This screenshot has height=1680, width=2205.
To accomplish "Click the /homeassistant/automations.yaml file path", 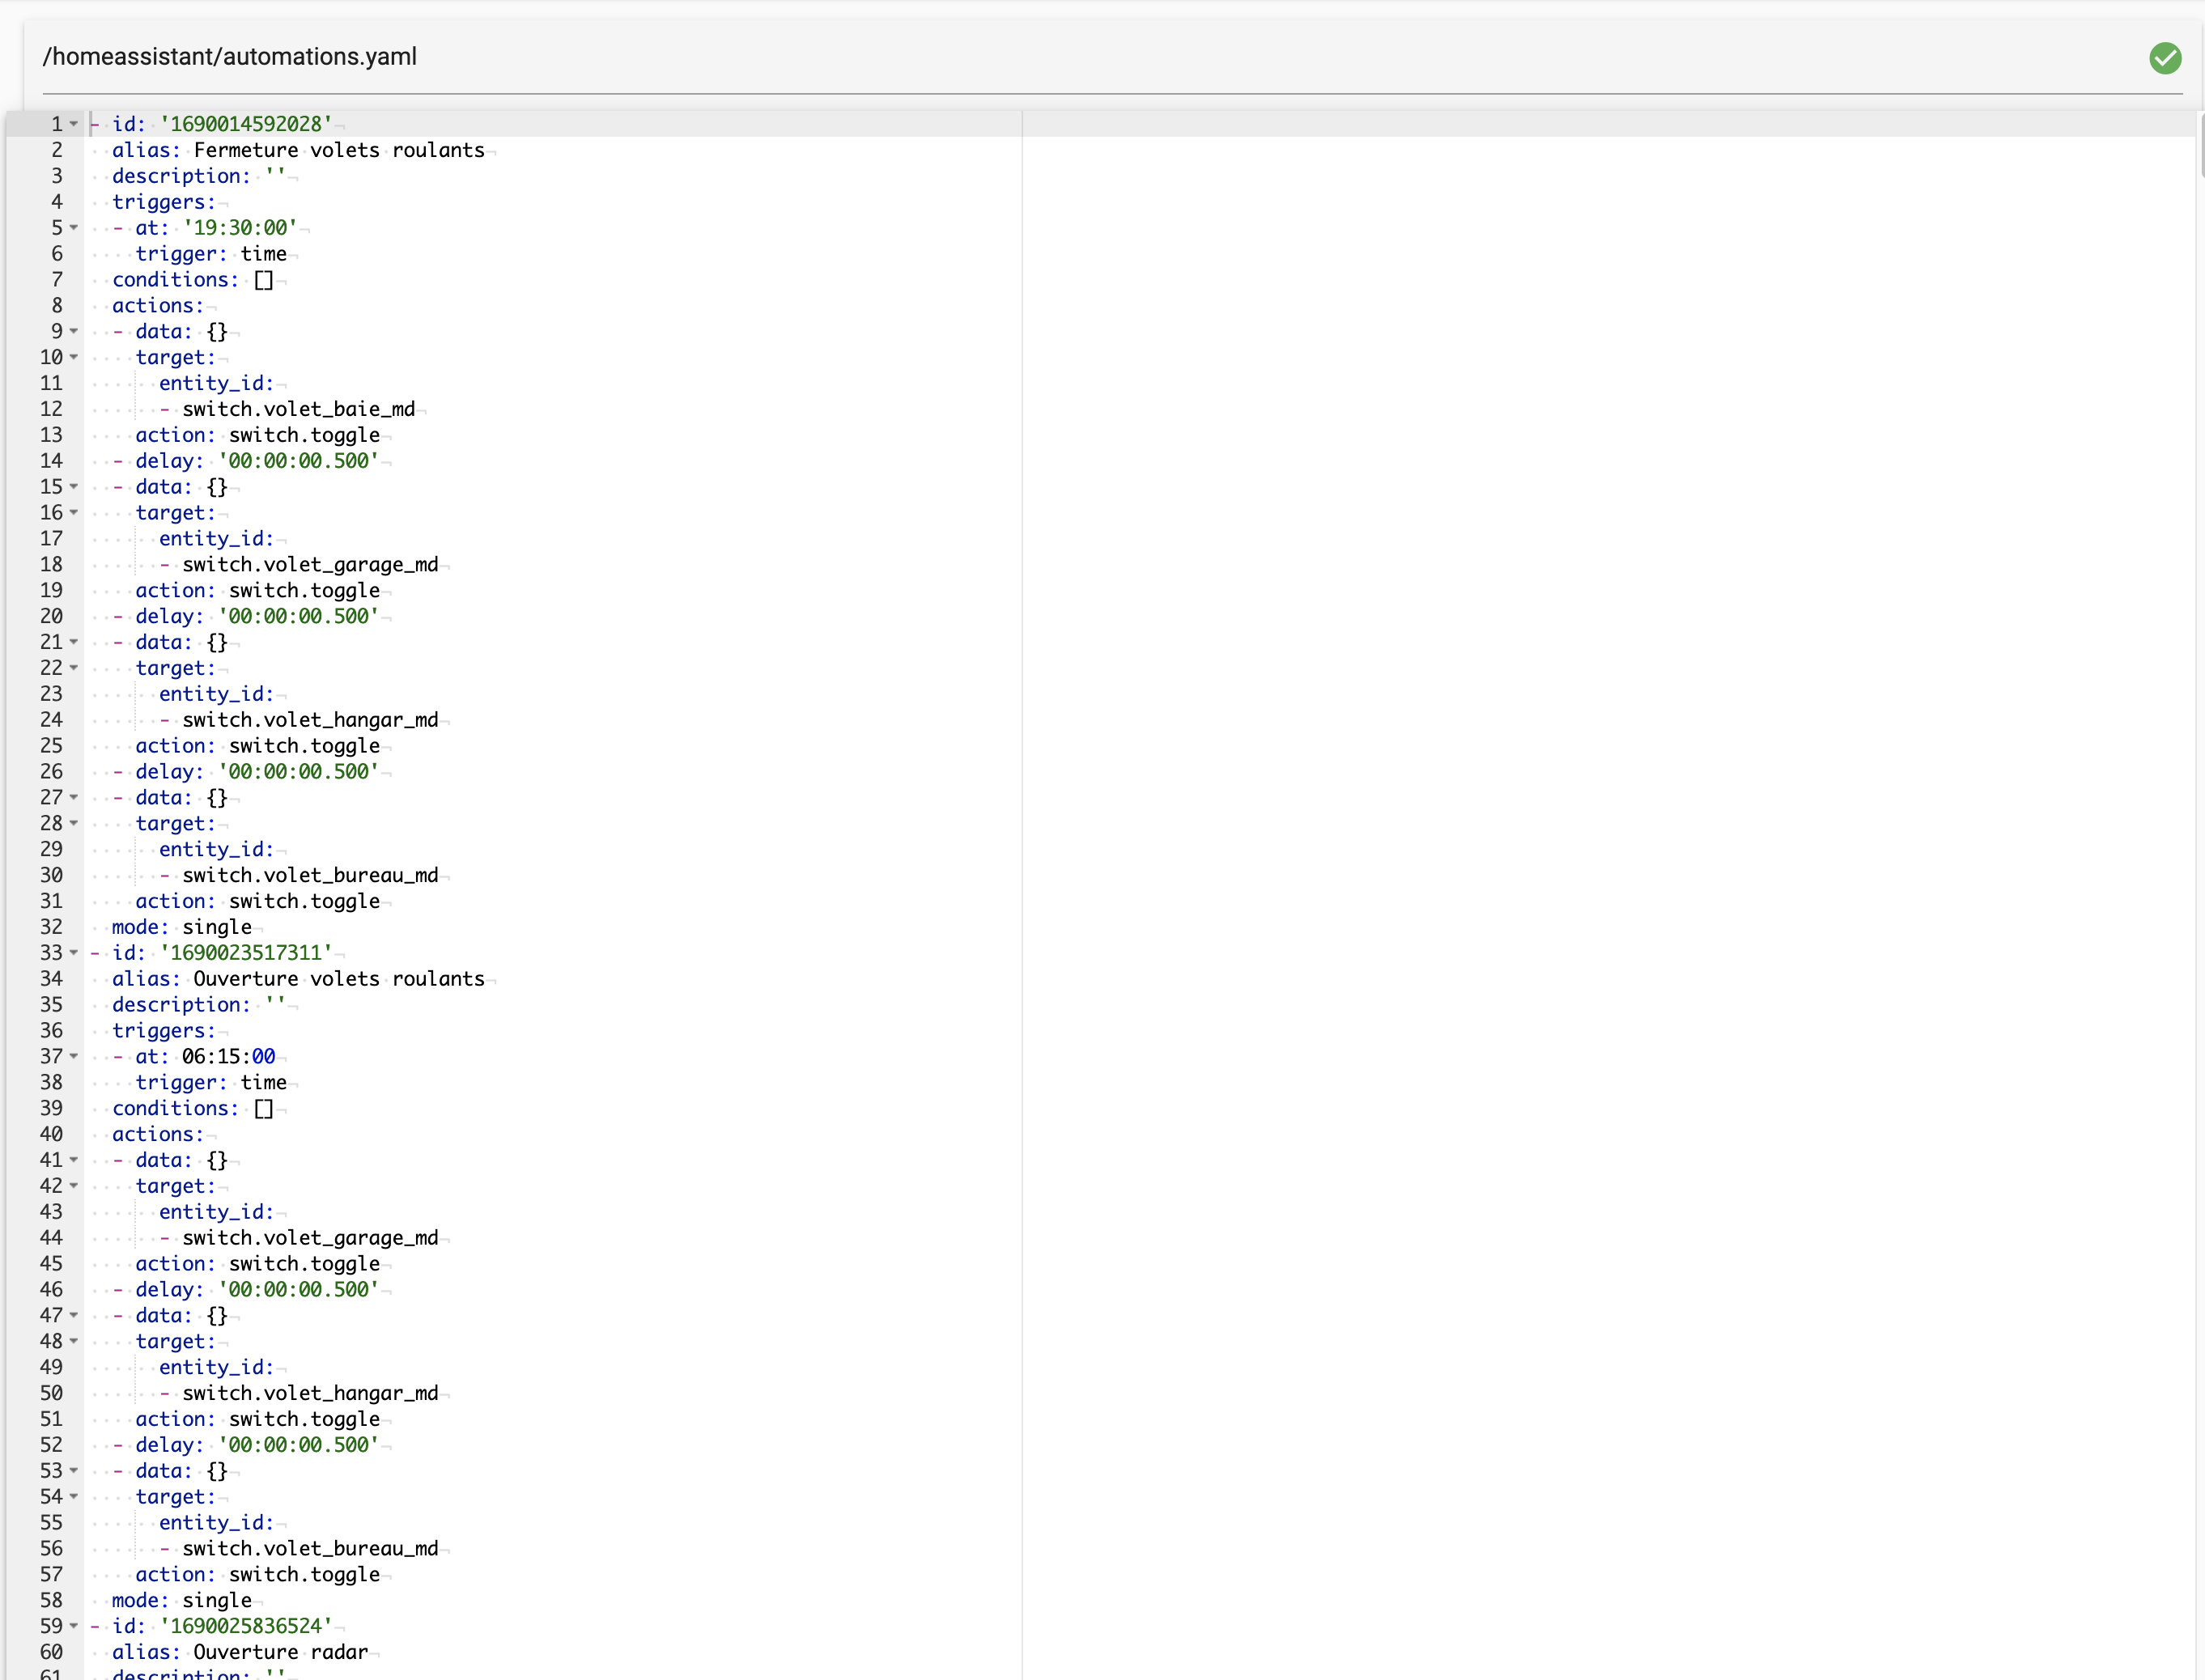I will click(229, 57).
